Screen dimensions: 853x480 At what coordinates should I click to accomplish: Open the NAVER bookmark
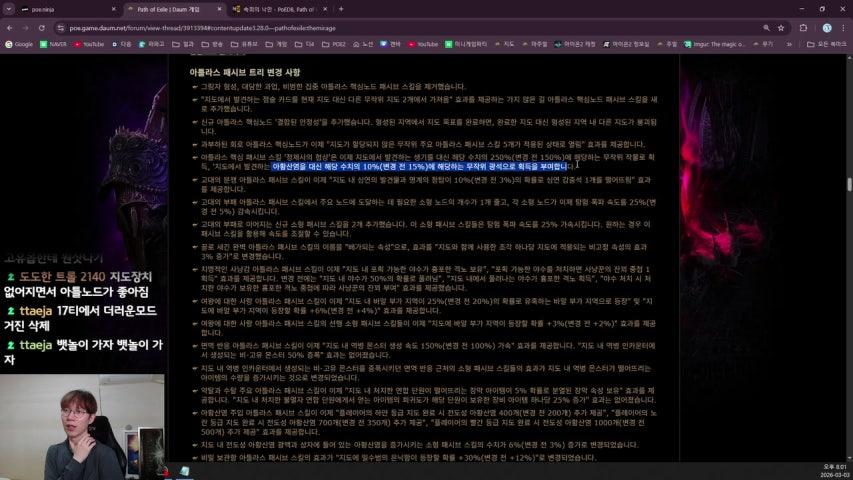point(53,44)
